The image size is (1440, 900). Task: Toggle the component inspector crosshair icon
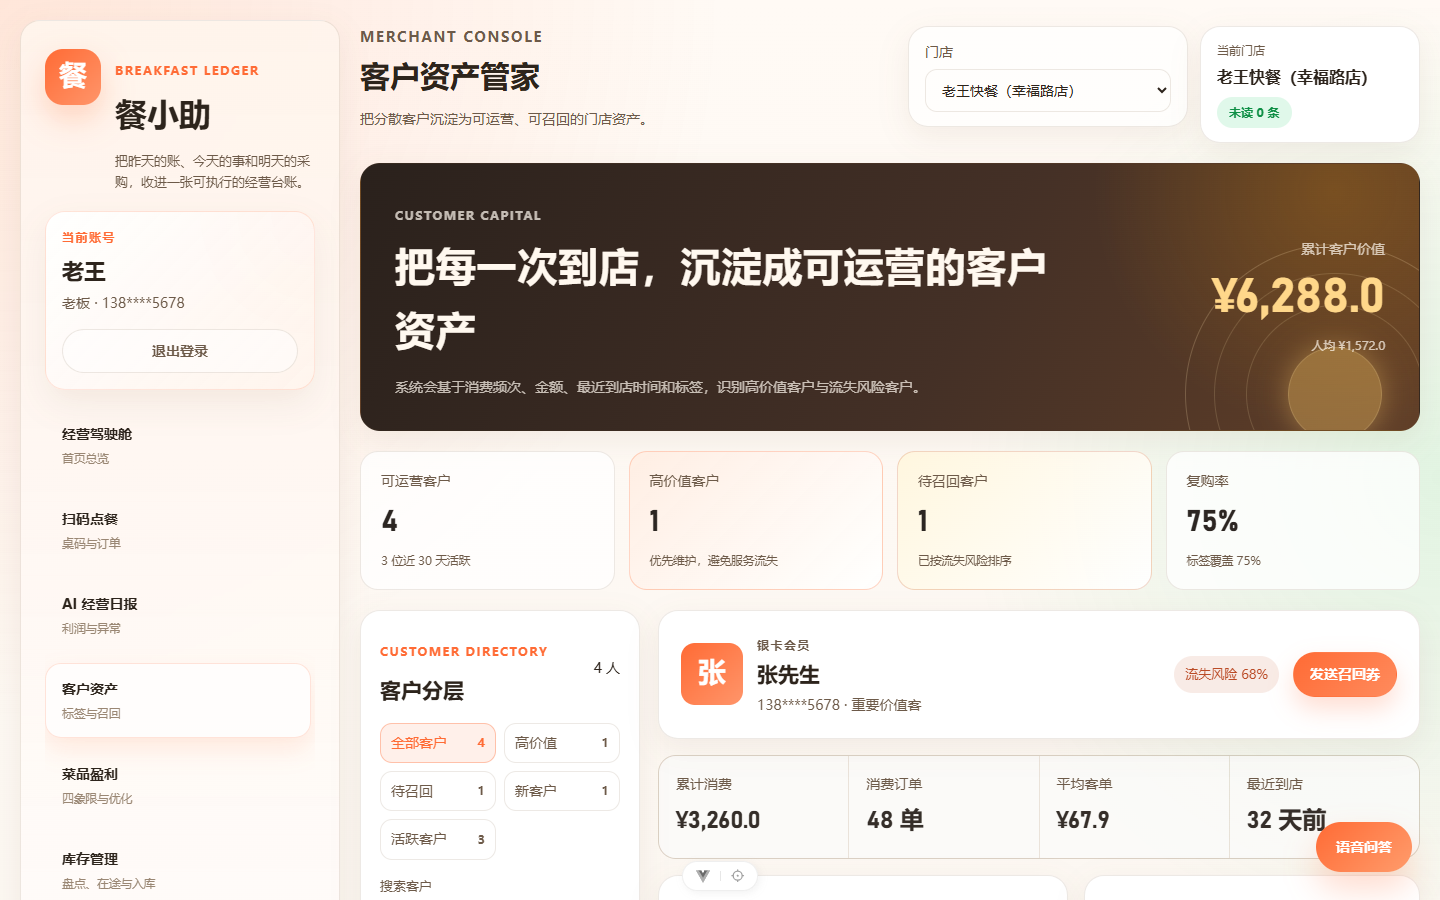click(738, 876)
